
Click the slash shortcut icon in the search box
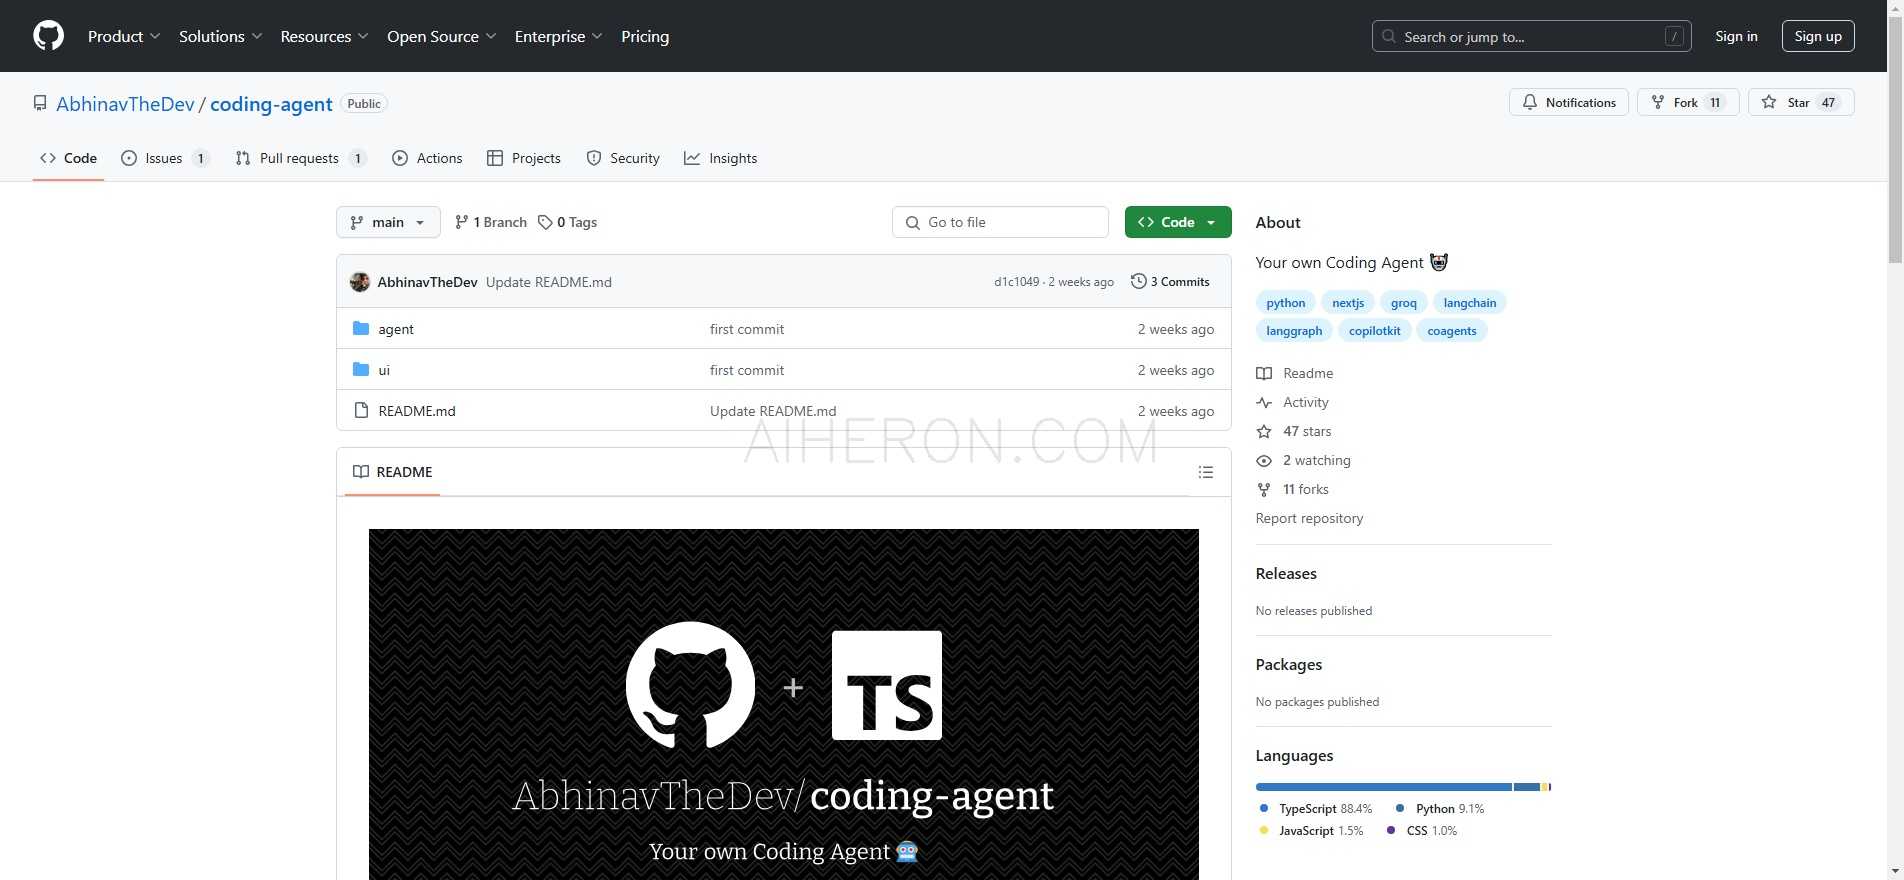[1674, 36]
